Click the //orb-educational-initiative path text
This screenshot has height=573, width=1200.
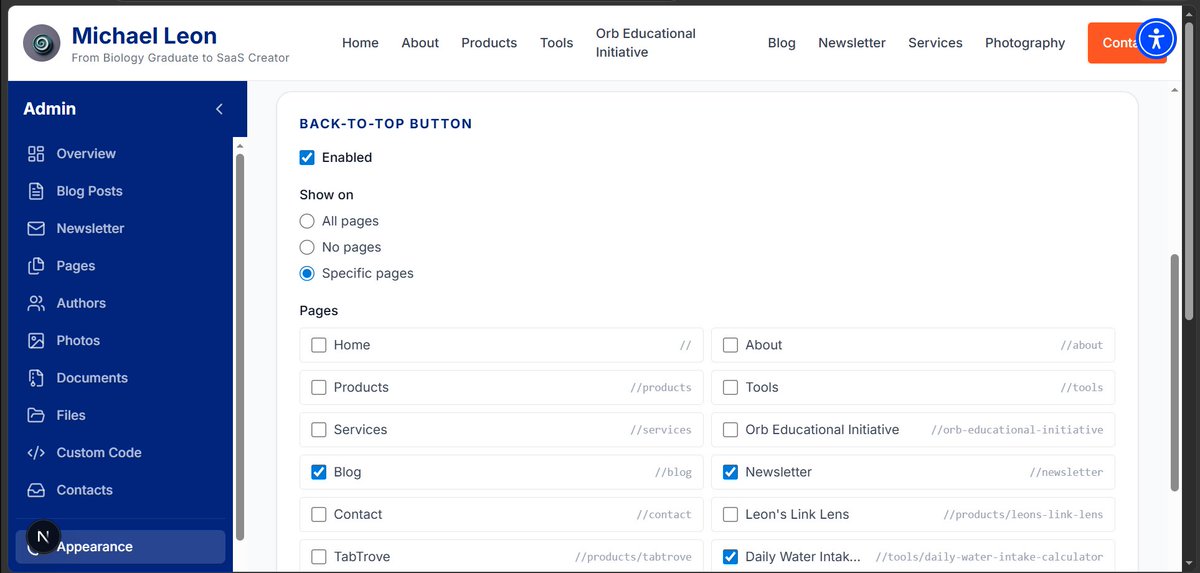coord(1017,430)
